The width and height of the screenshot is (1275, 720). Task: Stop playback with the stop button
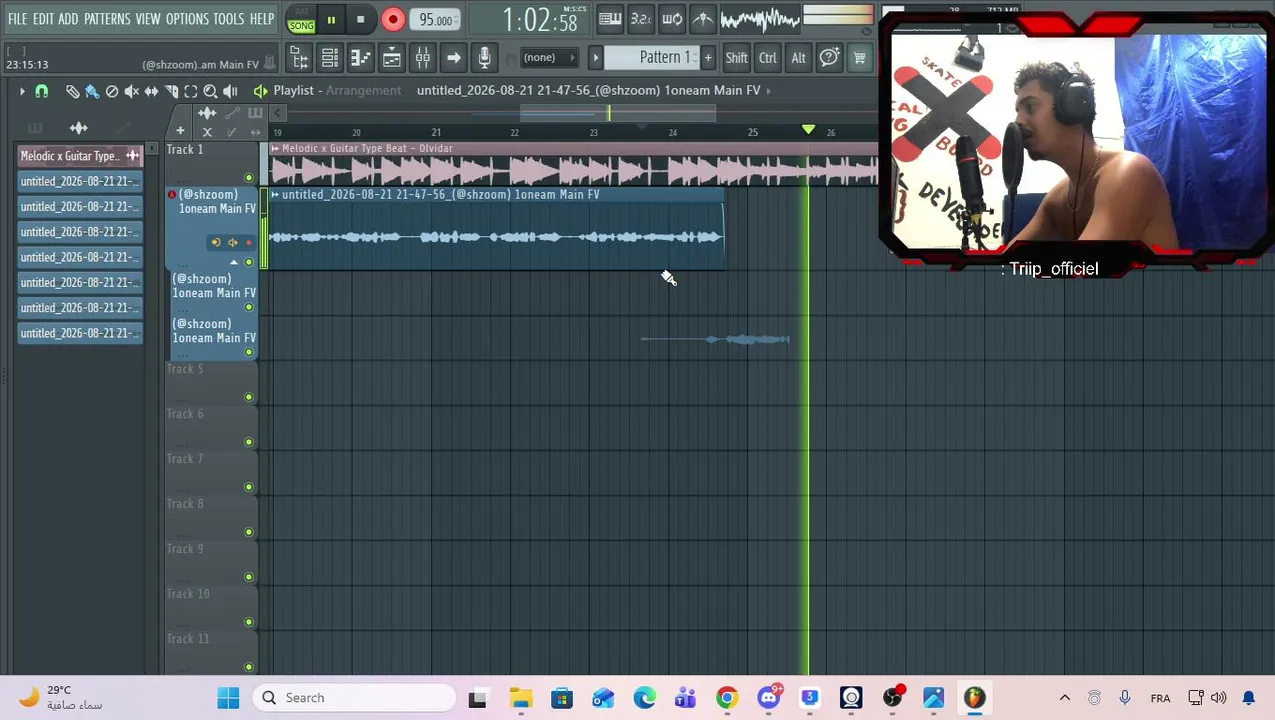pyautogui.click(x=360, y=19)
